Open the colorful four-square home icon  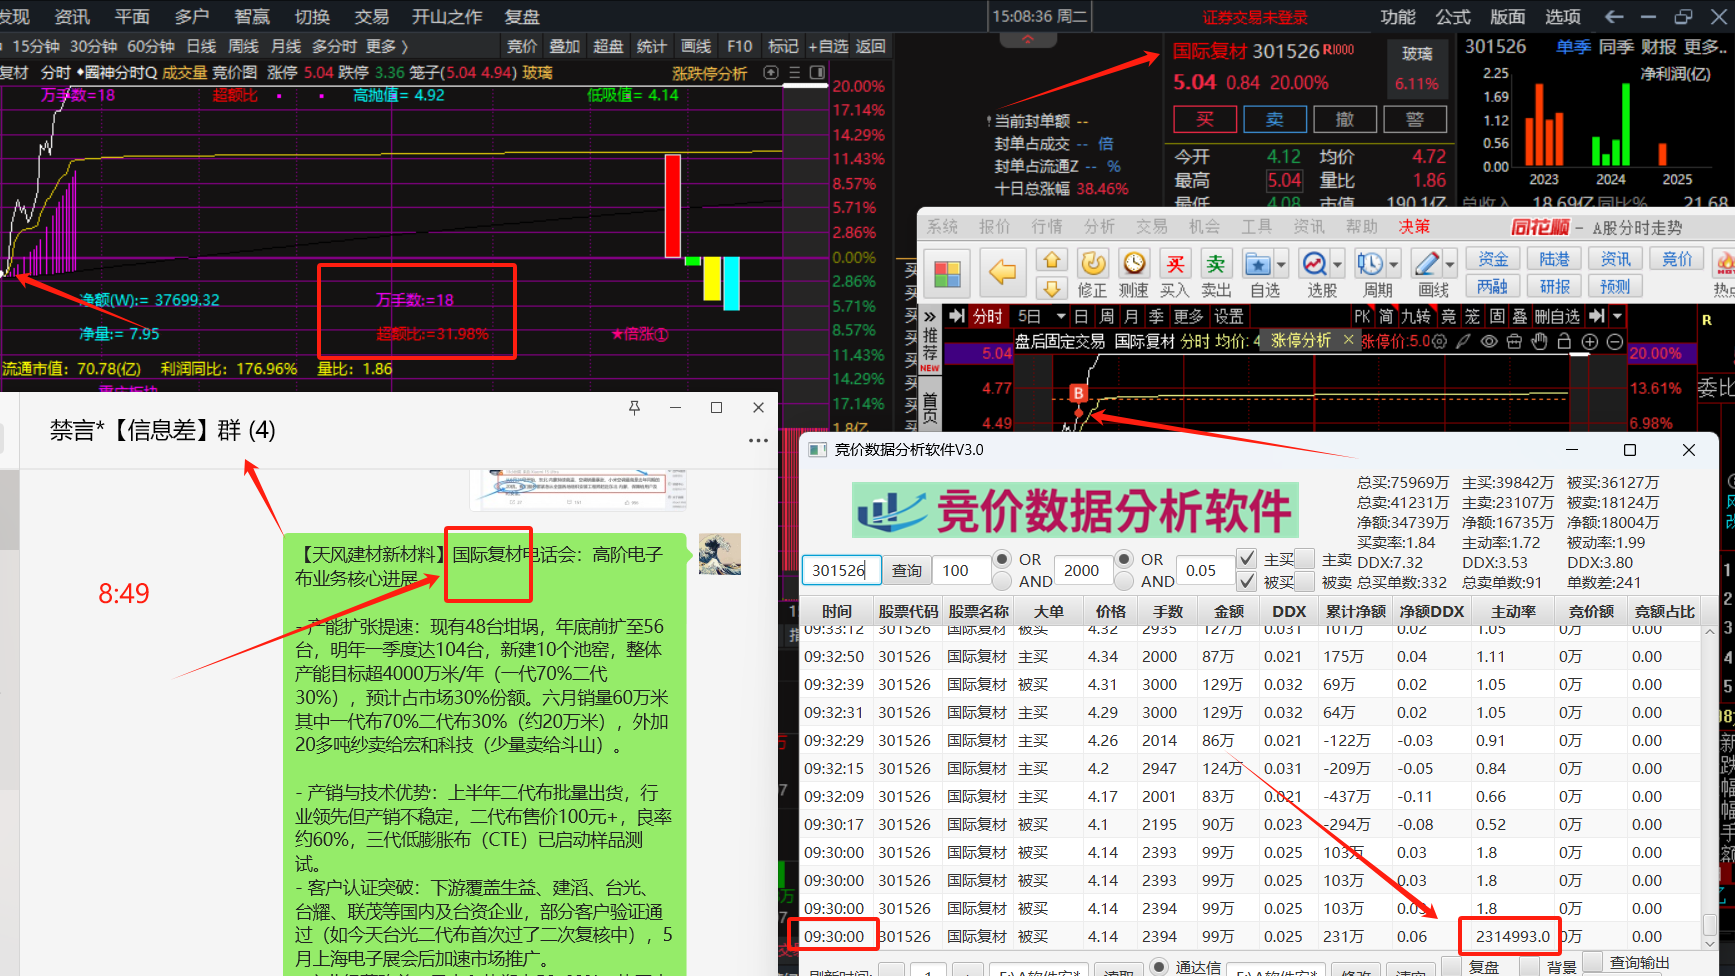[x=947, y=272]
